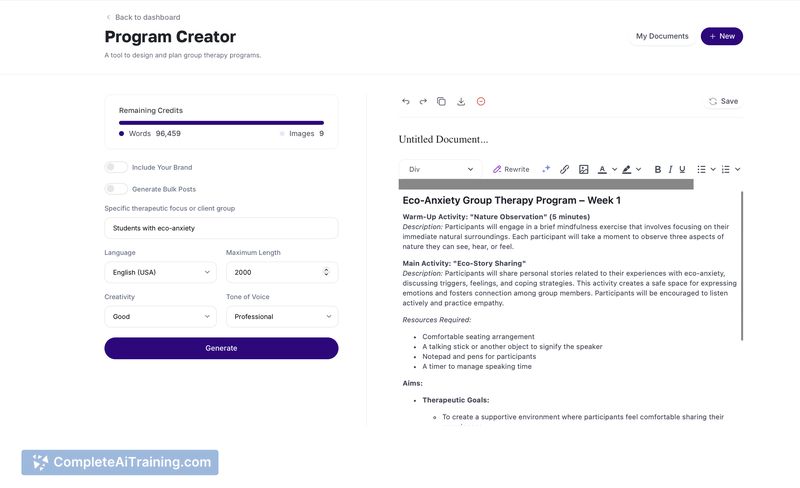
Task: Insert an image using the image icon
Action: pyautogui.click(x=584, y=169)
